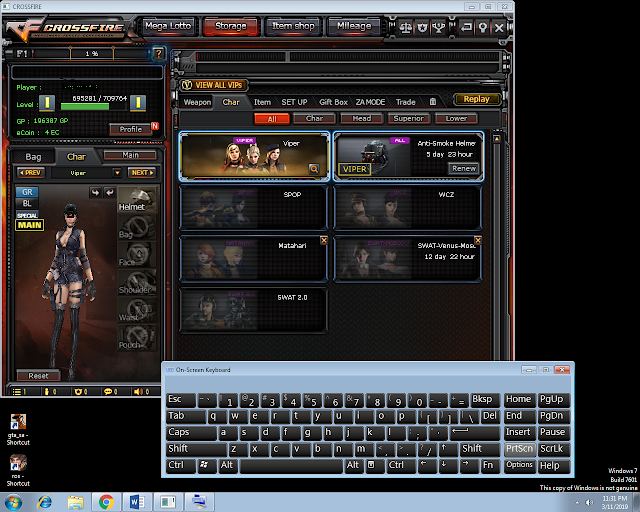Viewport: 640px width, 512px height.
Task: Click the Replay button
Action: pos(476,99)
